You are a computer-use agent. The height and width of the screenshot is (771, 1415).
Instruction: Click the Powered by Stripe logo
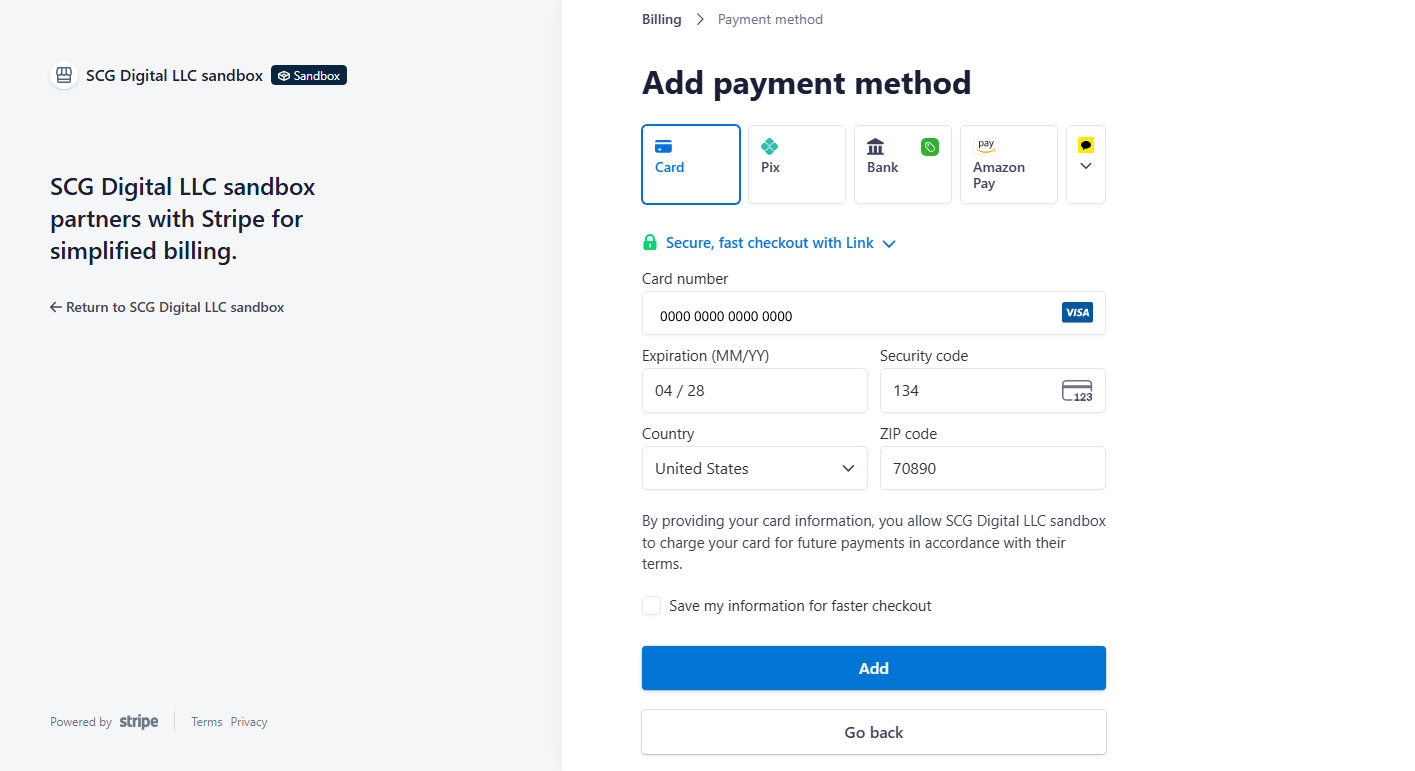(x=139, y=722)
